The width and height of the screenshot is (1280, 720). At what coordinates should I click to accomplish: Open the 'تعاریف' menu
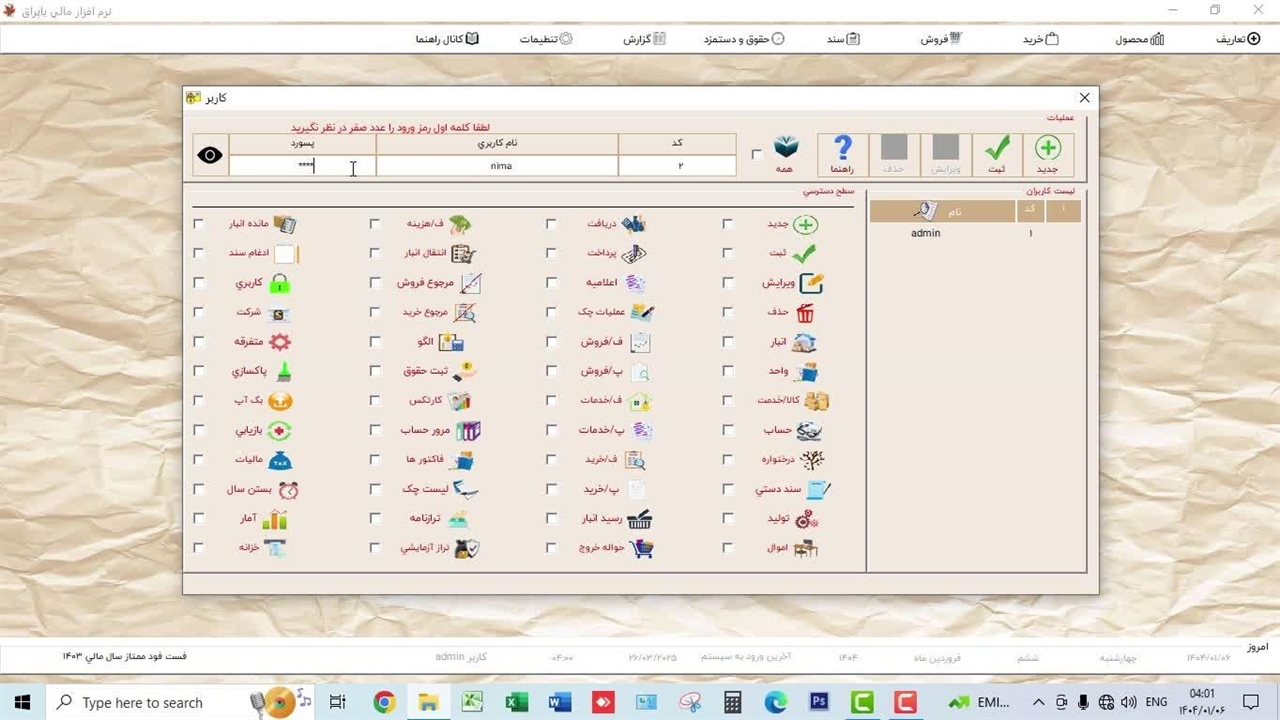(1237, 39)
